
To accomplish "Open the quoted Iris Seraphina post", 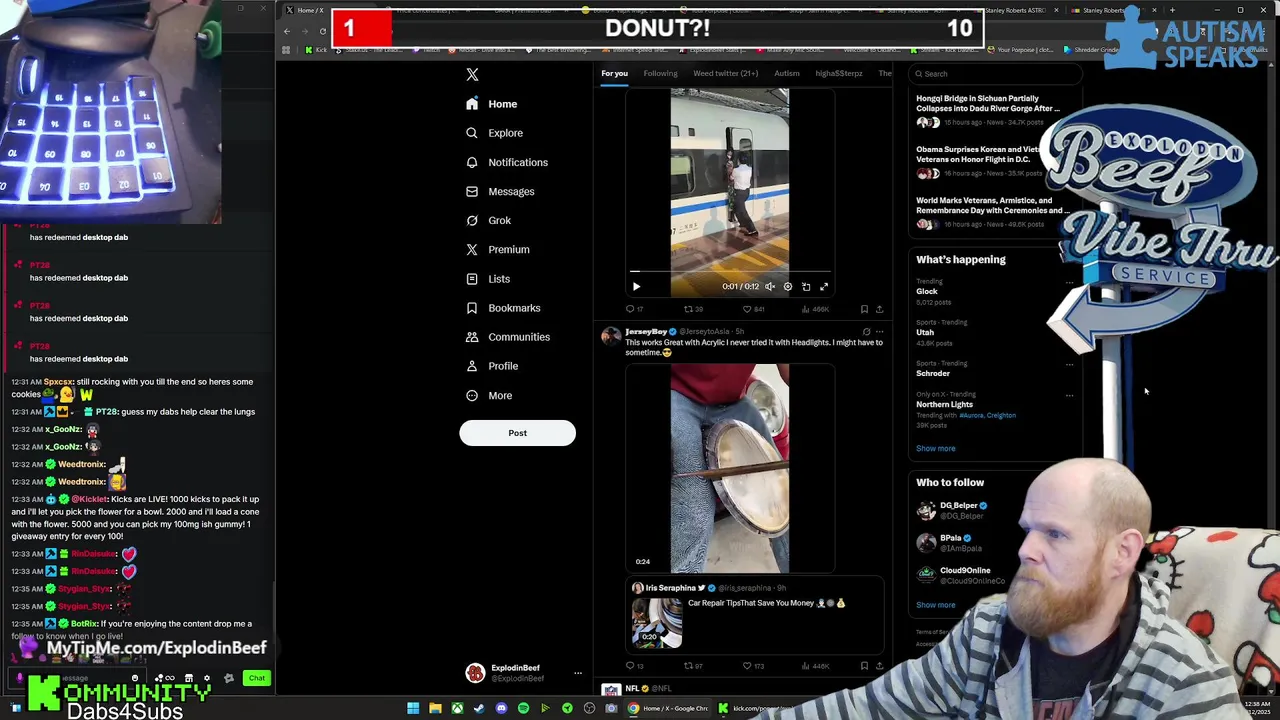I will 755,615.
